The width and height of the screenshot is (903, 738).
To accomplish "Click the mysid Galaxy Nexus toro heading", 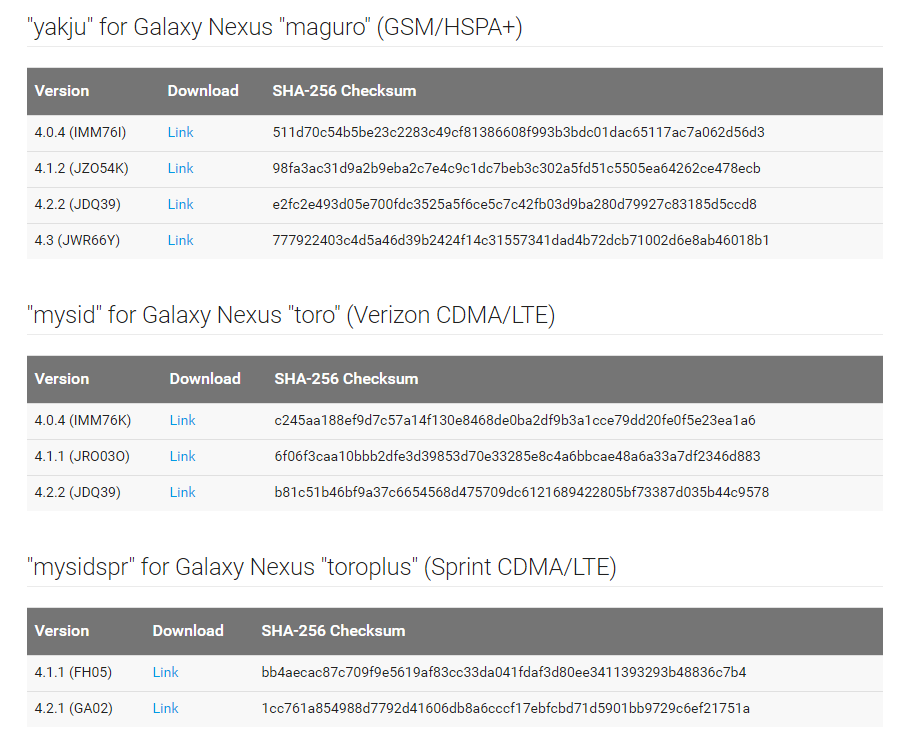I will 290,316.
